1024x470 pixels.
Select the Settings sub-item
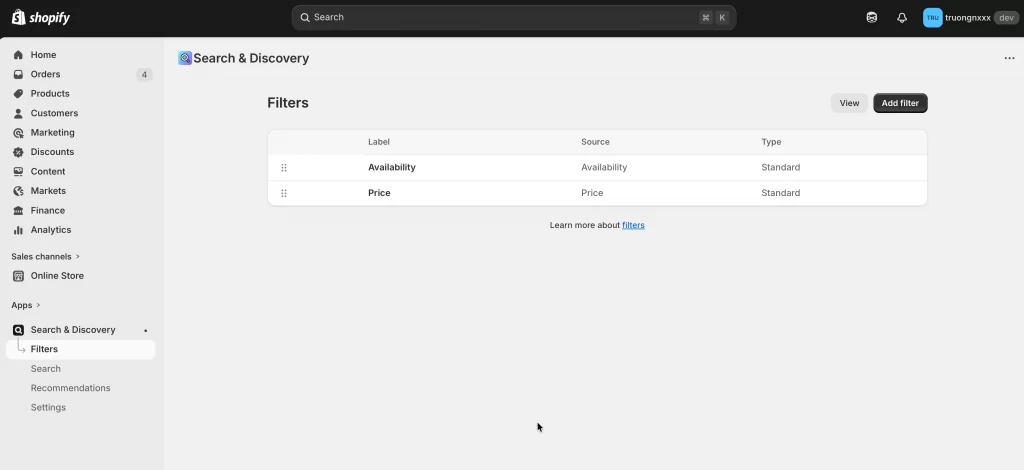coord(48,407)
